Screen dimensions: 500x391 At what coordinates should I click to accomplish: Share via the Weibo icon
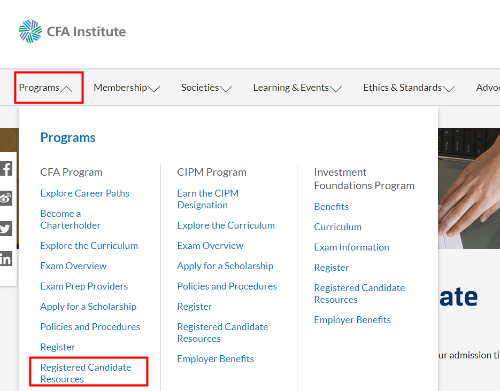(6, 198)
